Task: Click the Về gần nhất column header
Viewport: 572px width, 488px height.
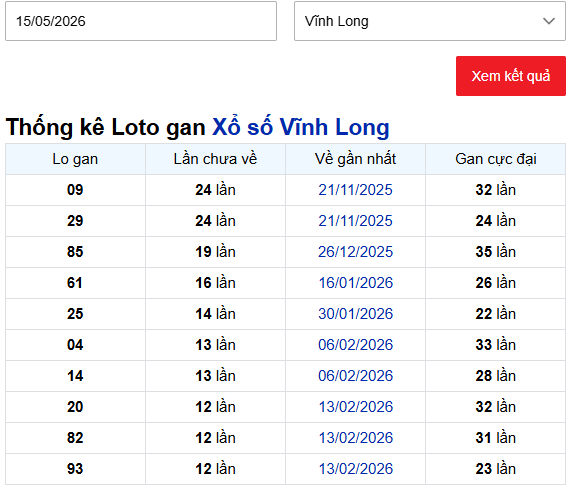Action: [x=355, y=159]
